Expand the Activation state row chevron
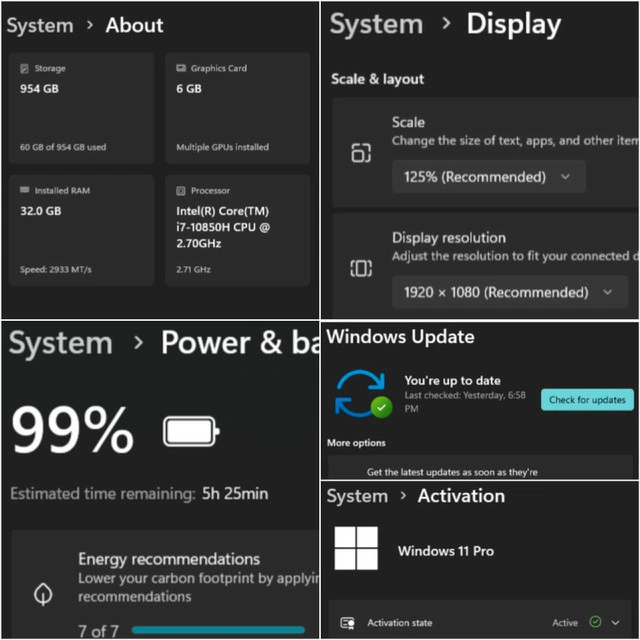Image resolution: width=640 pixels, height=640 pixels. click(616, 622)
